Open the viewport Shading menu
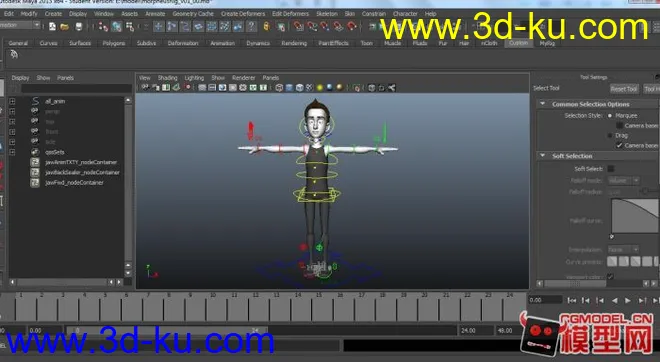The image size is (660, 362). 168,78
